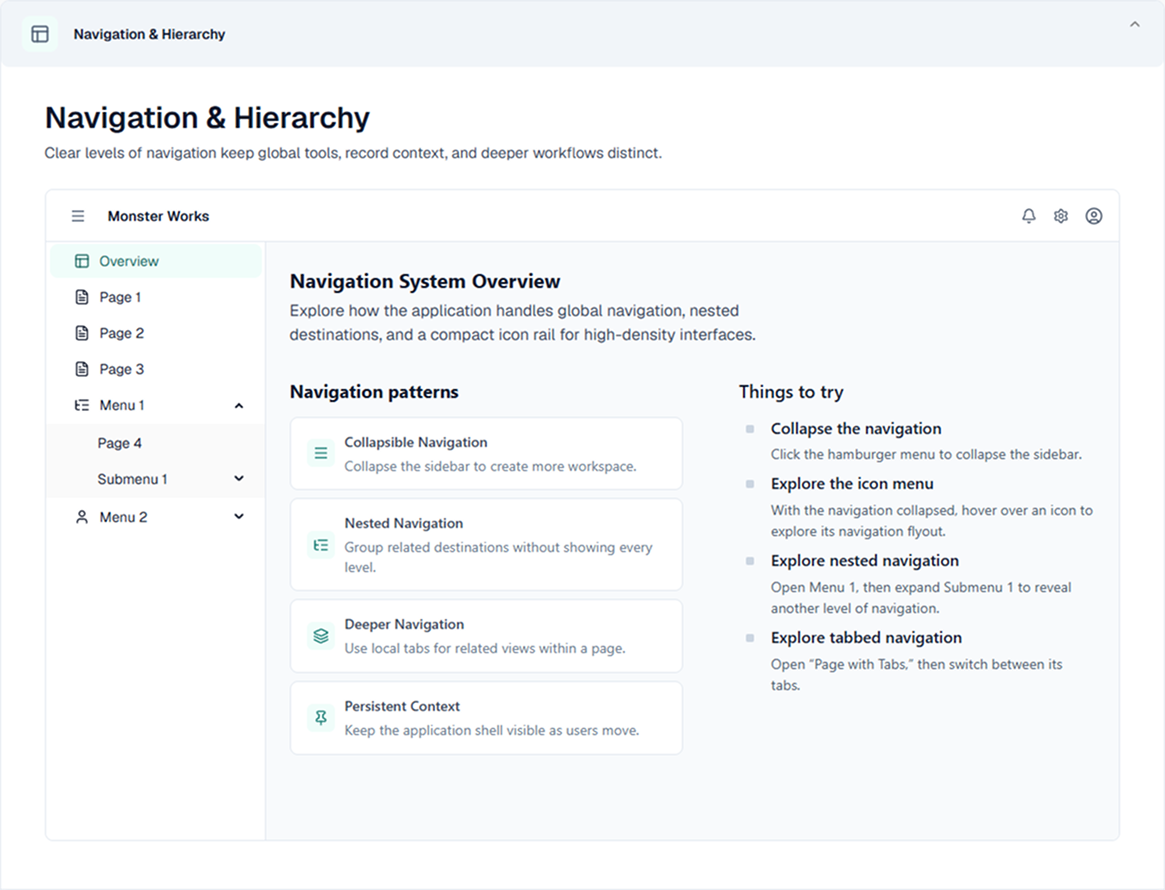Click "Use local tabs for related views" description
1165x890 pixels.
click(485, 649)
